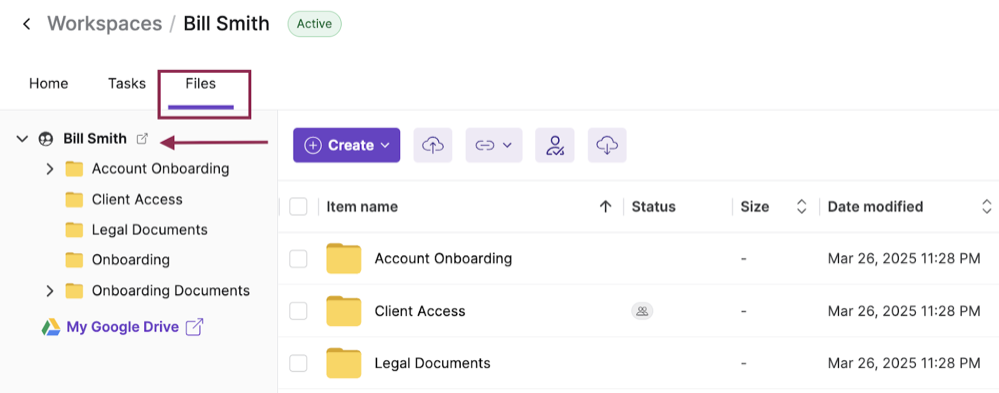This screenshot has width=999, height=393.
Task: Select the Onboarding folder in sidebar
Action: [131, 259]
